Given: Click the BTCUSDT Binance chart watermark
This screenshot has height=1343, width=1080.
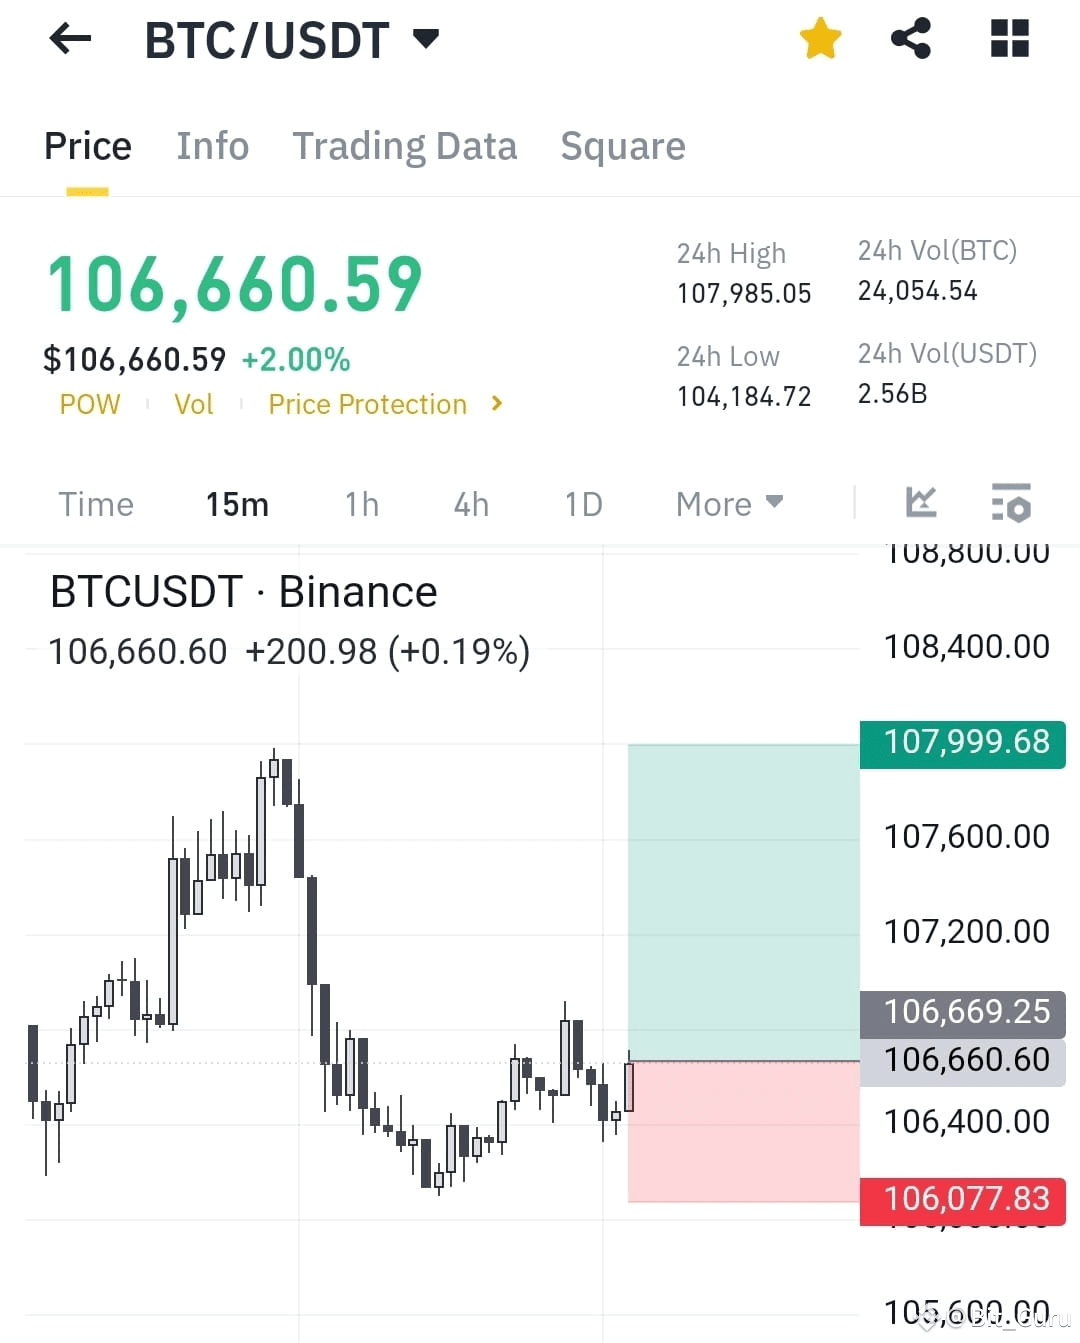Looking at the screenshot, I should pos(244,591).
